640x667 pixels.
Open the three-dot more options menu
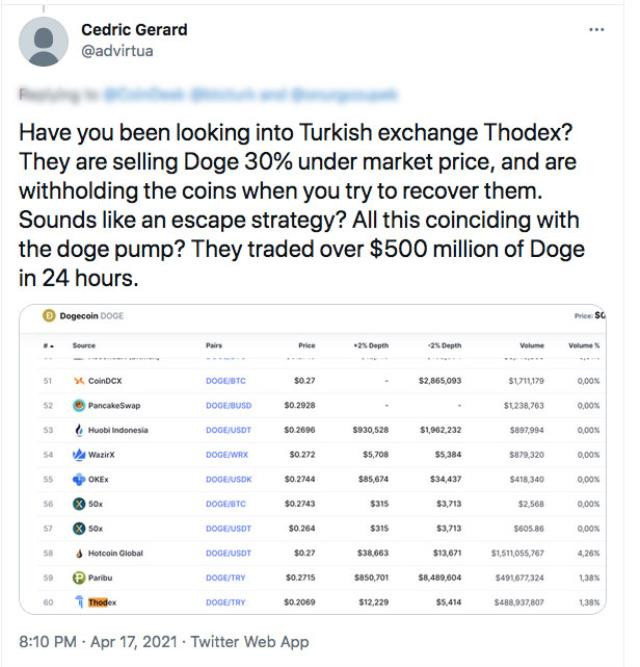[596, 29]
